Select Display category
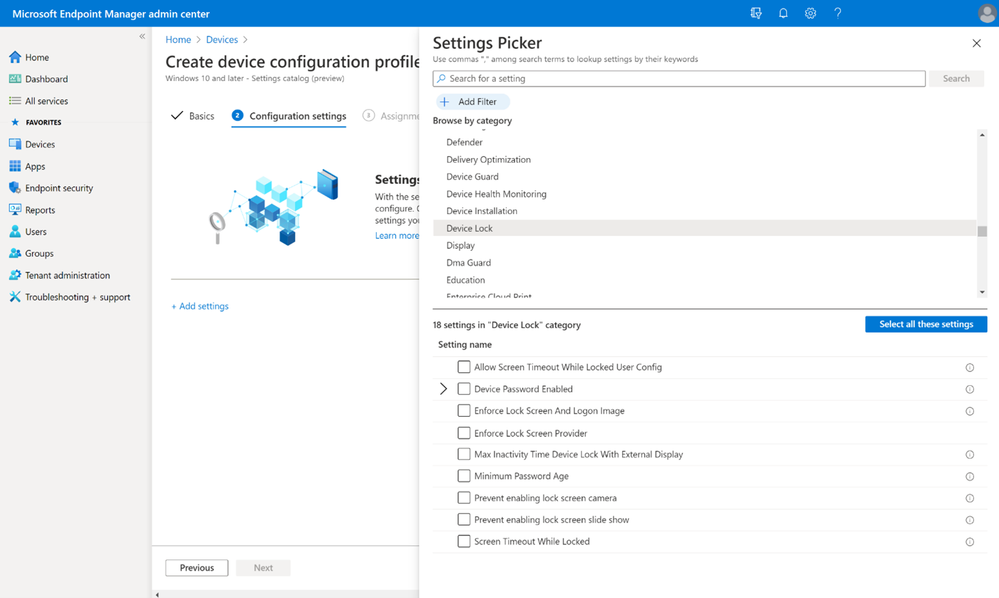Image resolution: width=999 pixels, height=598 pixels. [460, 245]
